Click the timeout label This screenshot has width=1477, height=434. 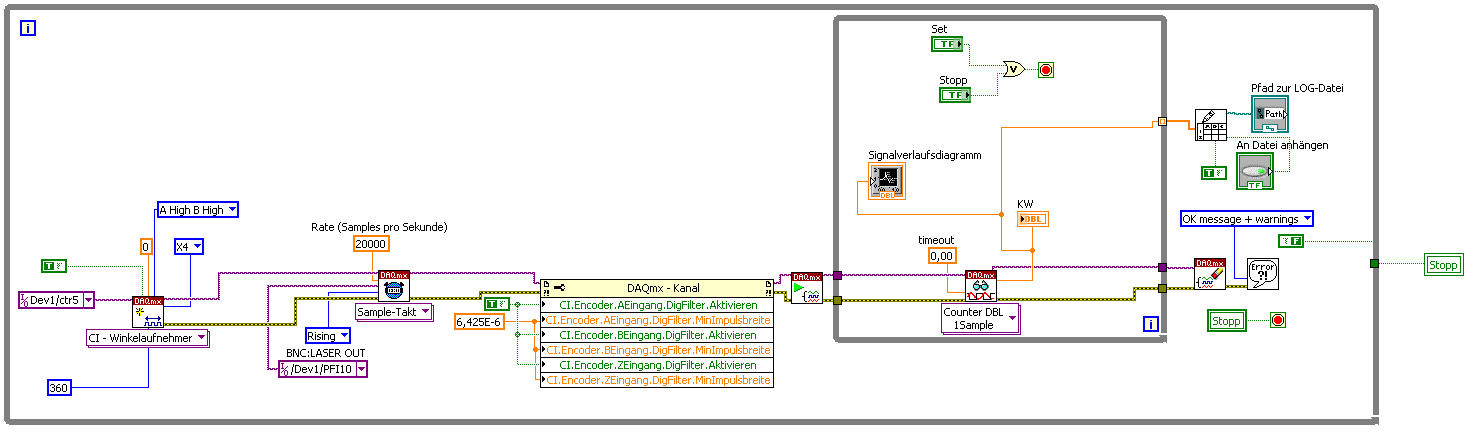click(936, 240)
